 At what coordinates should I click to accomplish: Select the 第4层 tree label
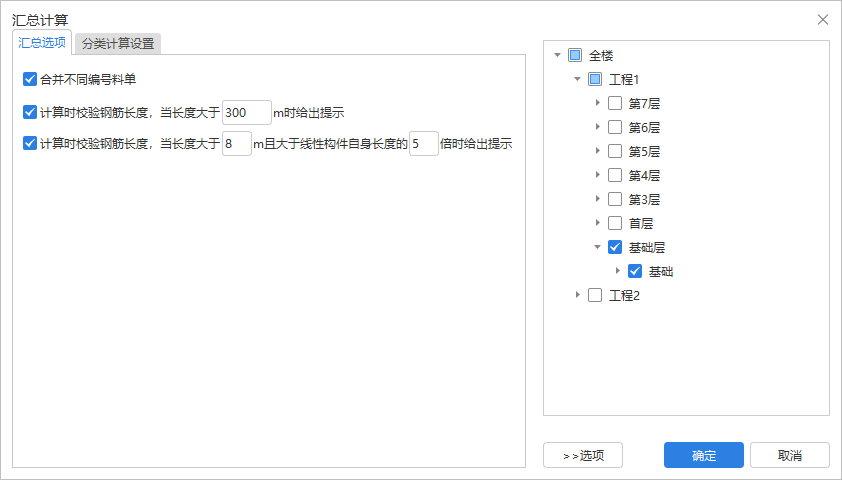tap(644, 176)
